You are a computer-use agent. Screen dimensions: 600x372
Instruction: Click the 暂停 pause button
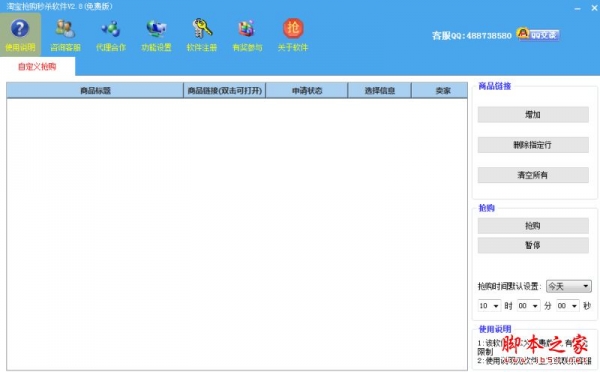click(533, 245)
